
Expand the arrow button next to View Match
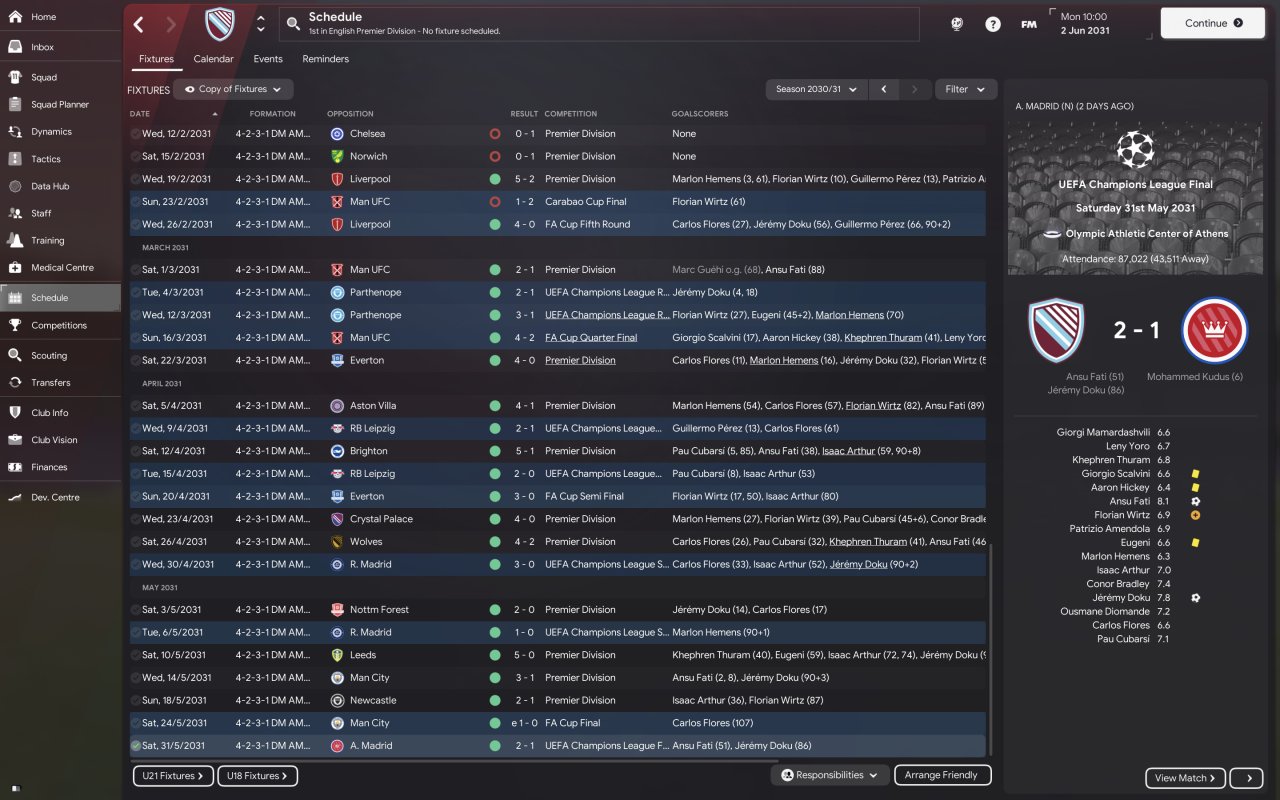(x=1247, y=778)
